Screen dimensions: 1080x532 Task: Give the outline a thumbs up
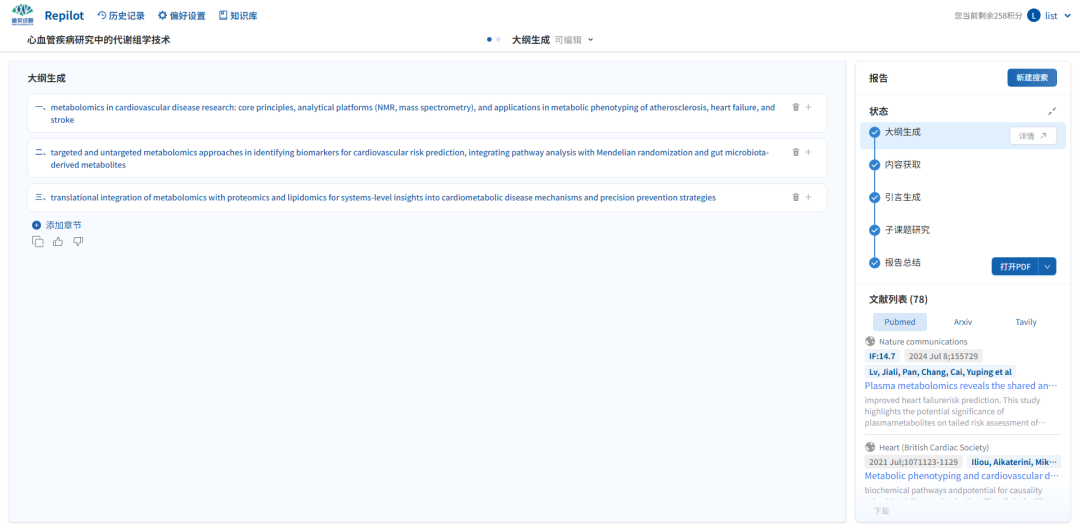tap(58, 241)
